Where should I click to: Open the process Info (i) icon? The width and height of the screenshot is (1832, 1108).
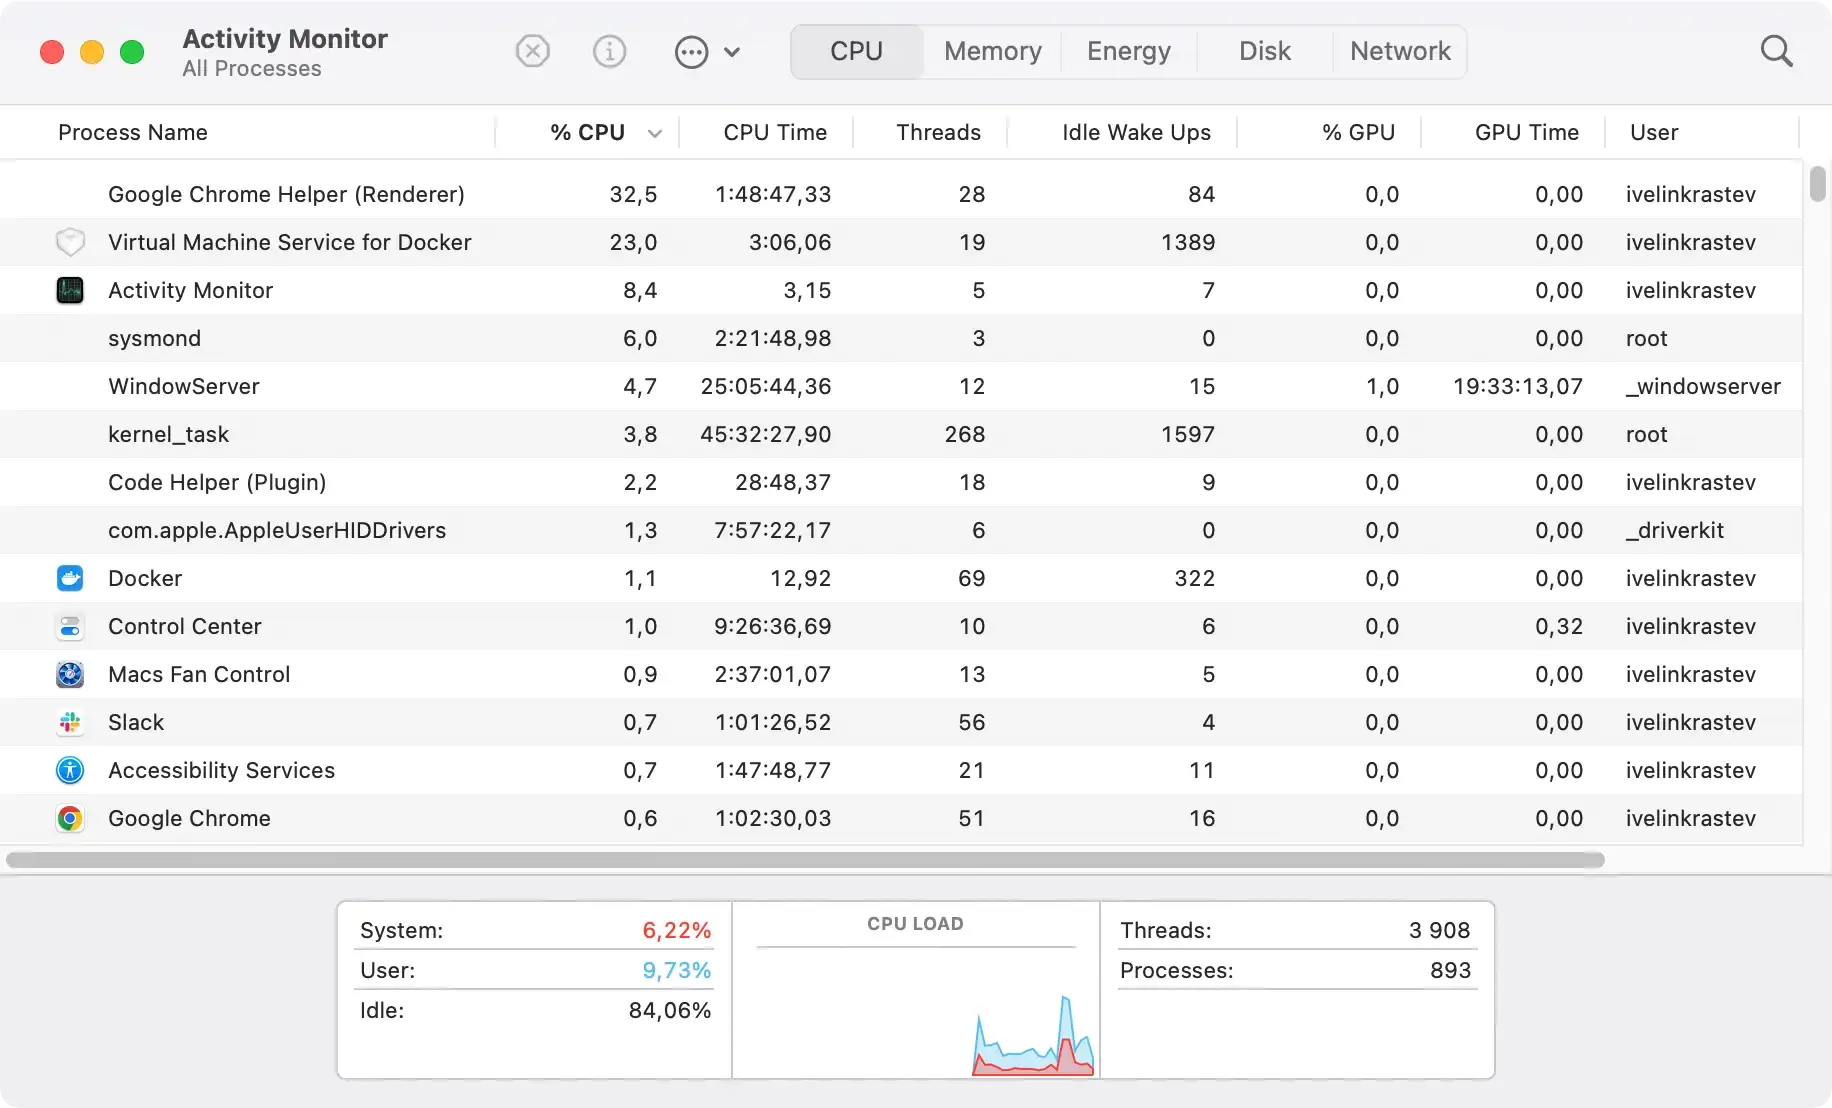tap(609, 51)
